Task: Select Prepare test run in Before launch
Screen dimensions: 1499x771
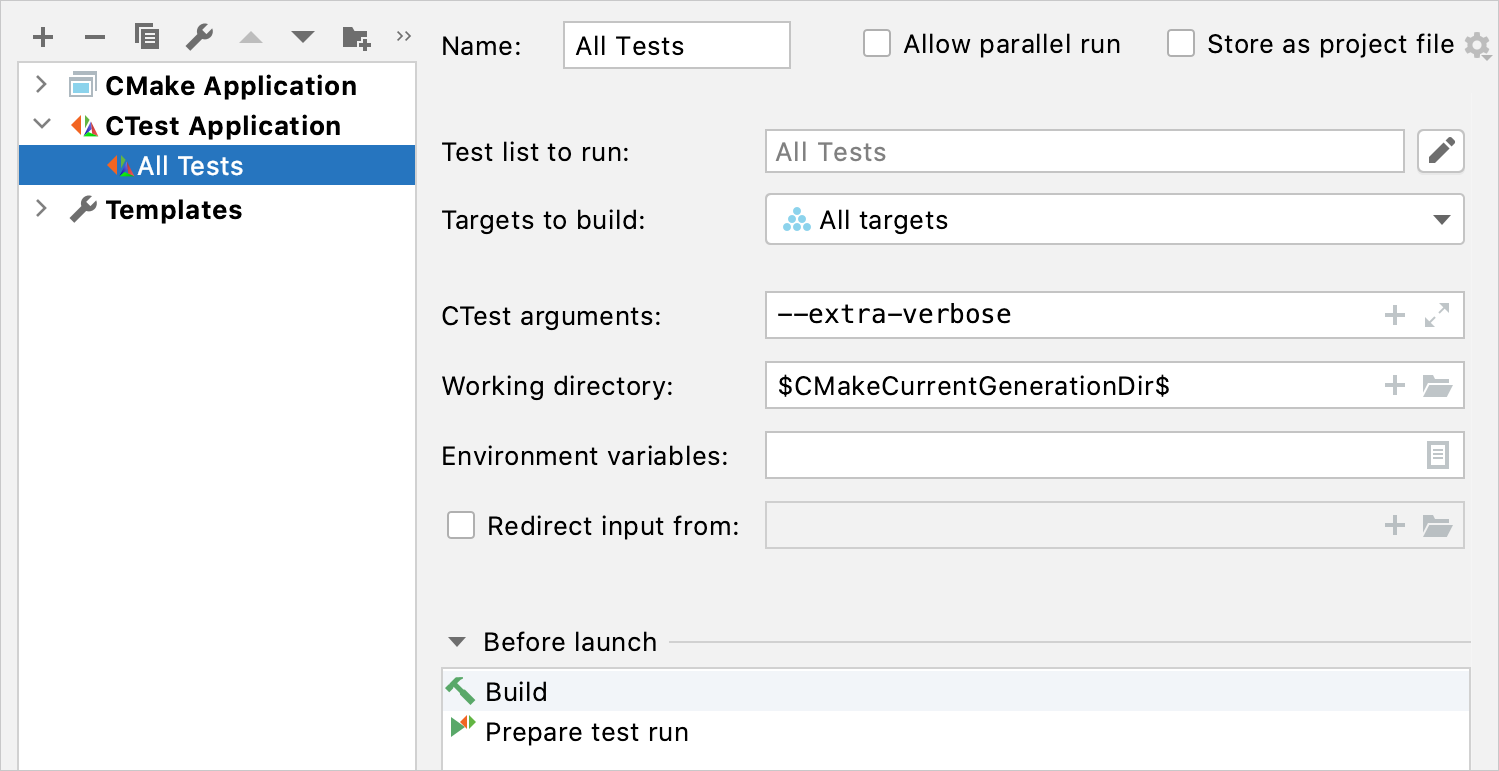Action: 585,731
